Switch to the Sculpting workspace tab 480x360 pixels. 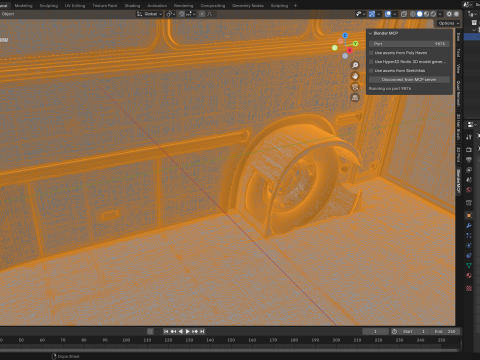tap(49, 6)
